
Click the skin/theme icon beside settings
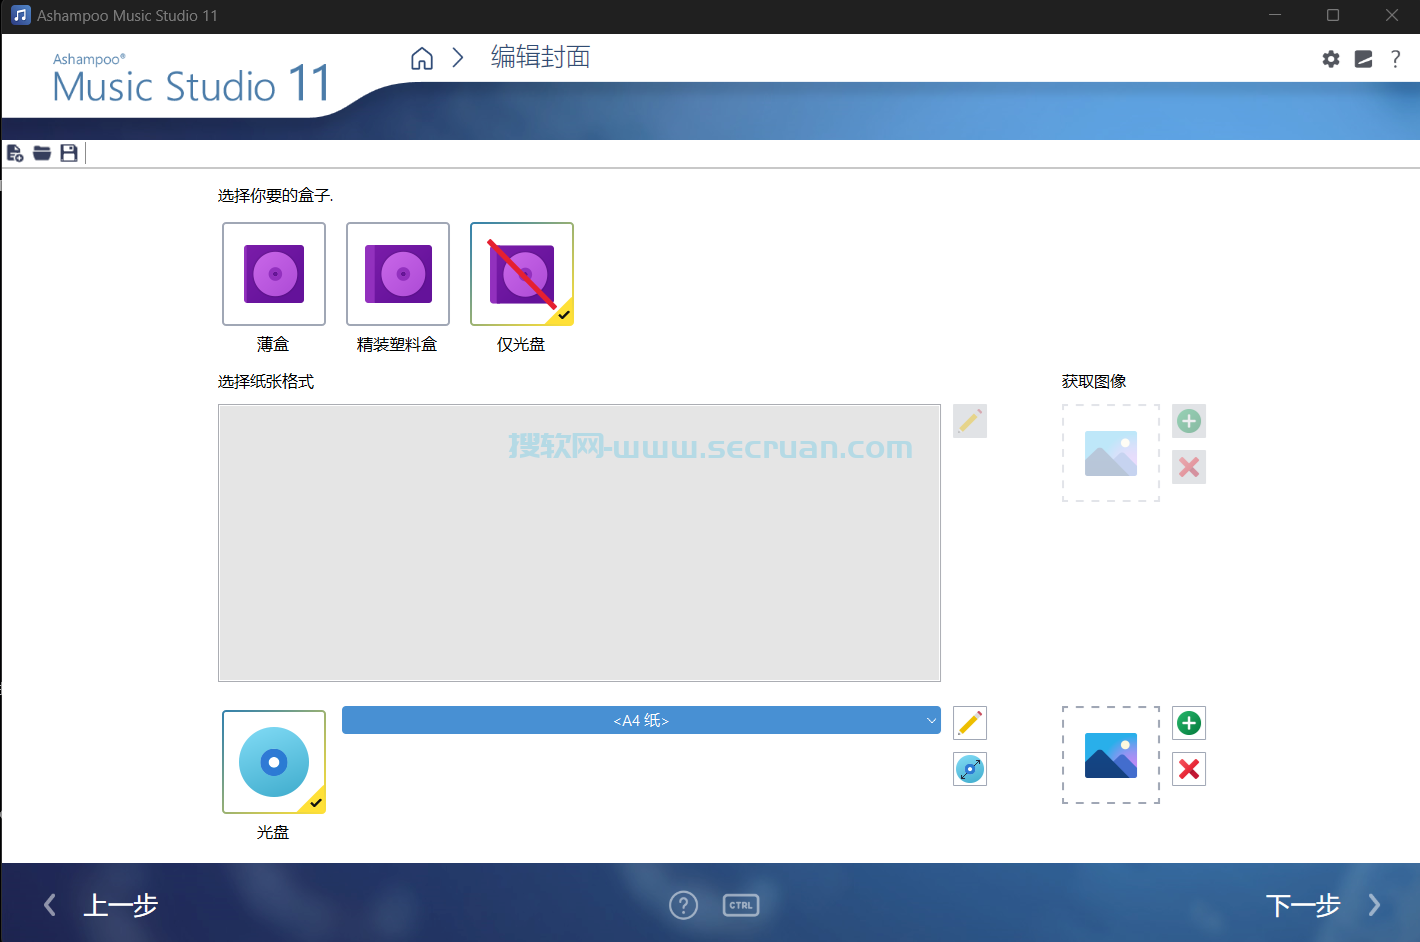1364,59
